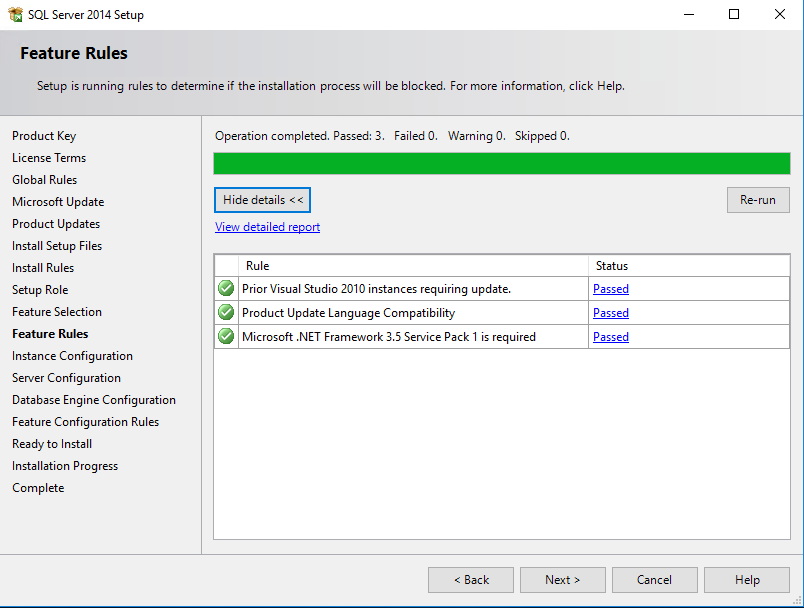The width and height of the screenshot is (804, 608).
Task: Close the SQL Server 2014 Setup window
Action: tap(779, 14)
